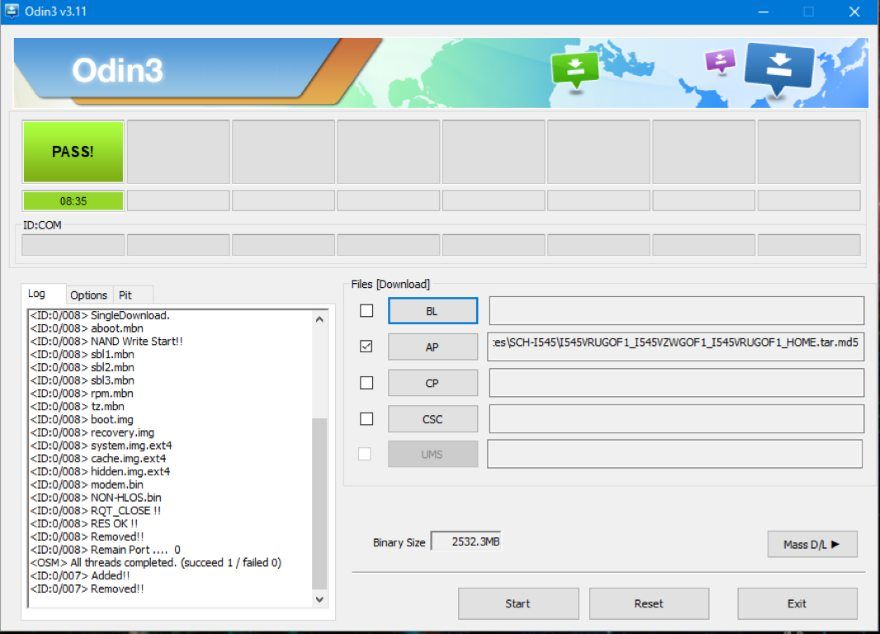The image size is (880, 634).
Task: Click log line 'modem.bin'
Action: click(86, 484)
